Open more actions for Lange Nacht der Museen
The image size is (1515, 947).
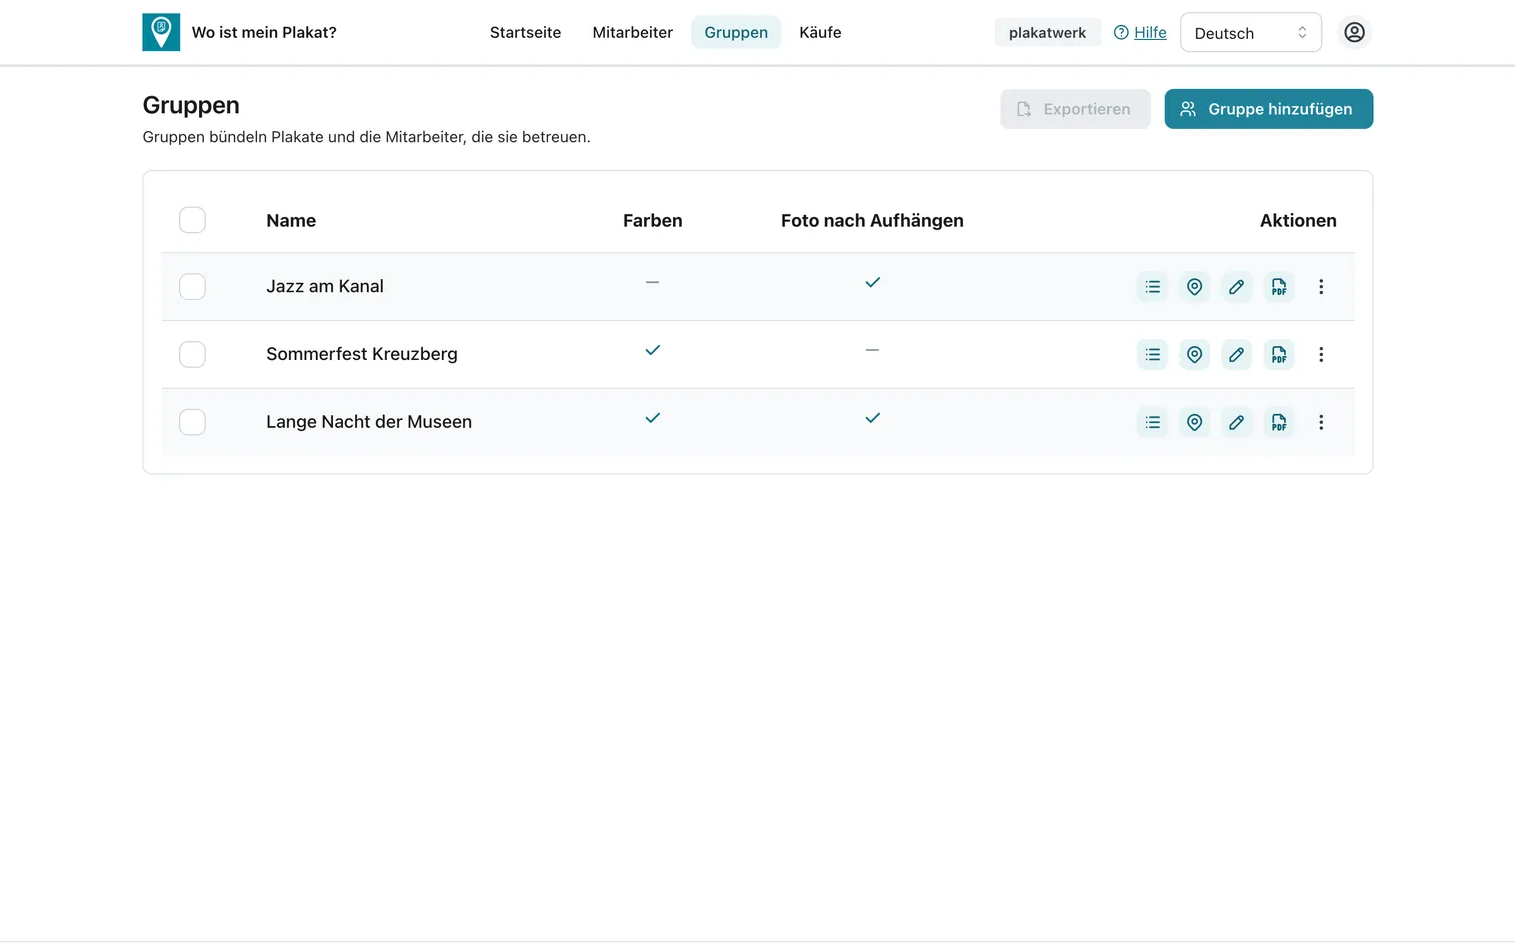(x=1321, y=423)
